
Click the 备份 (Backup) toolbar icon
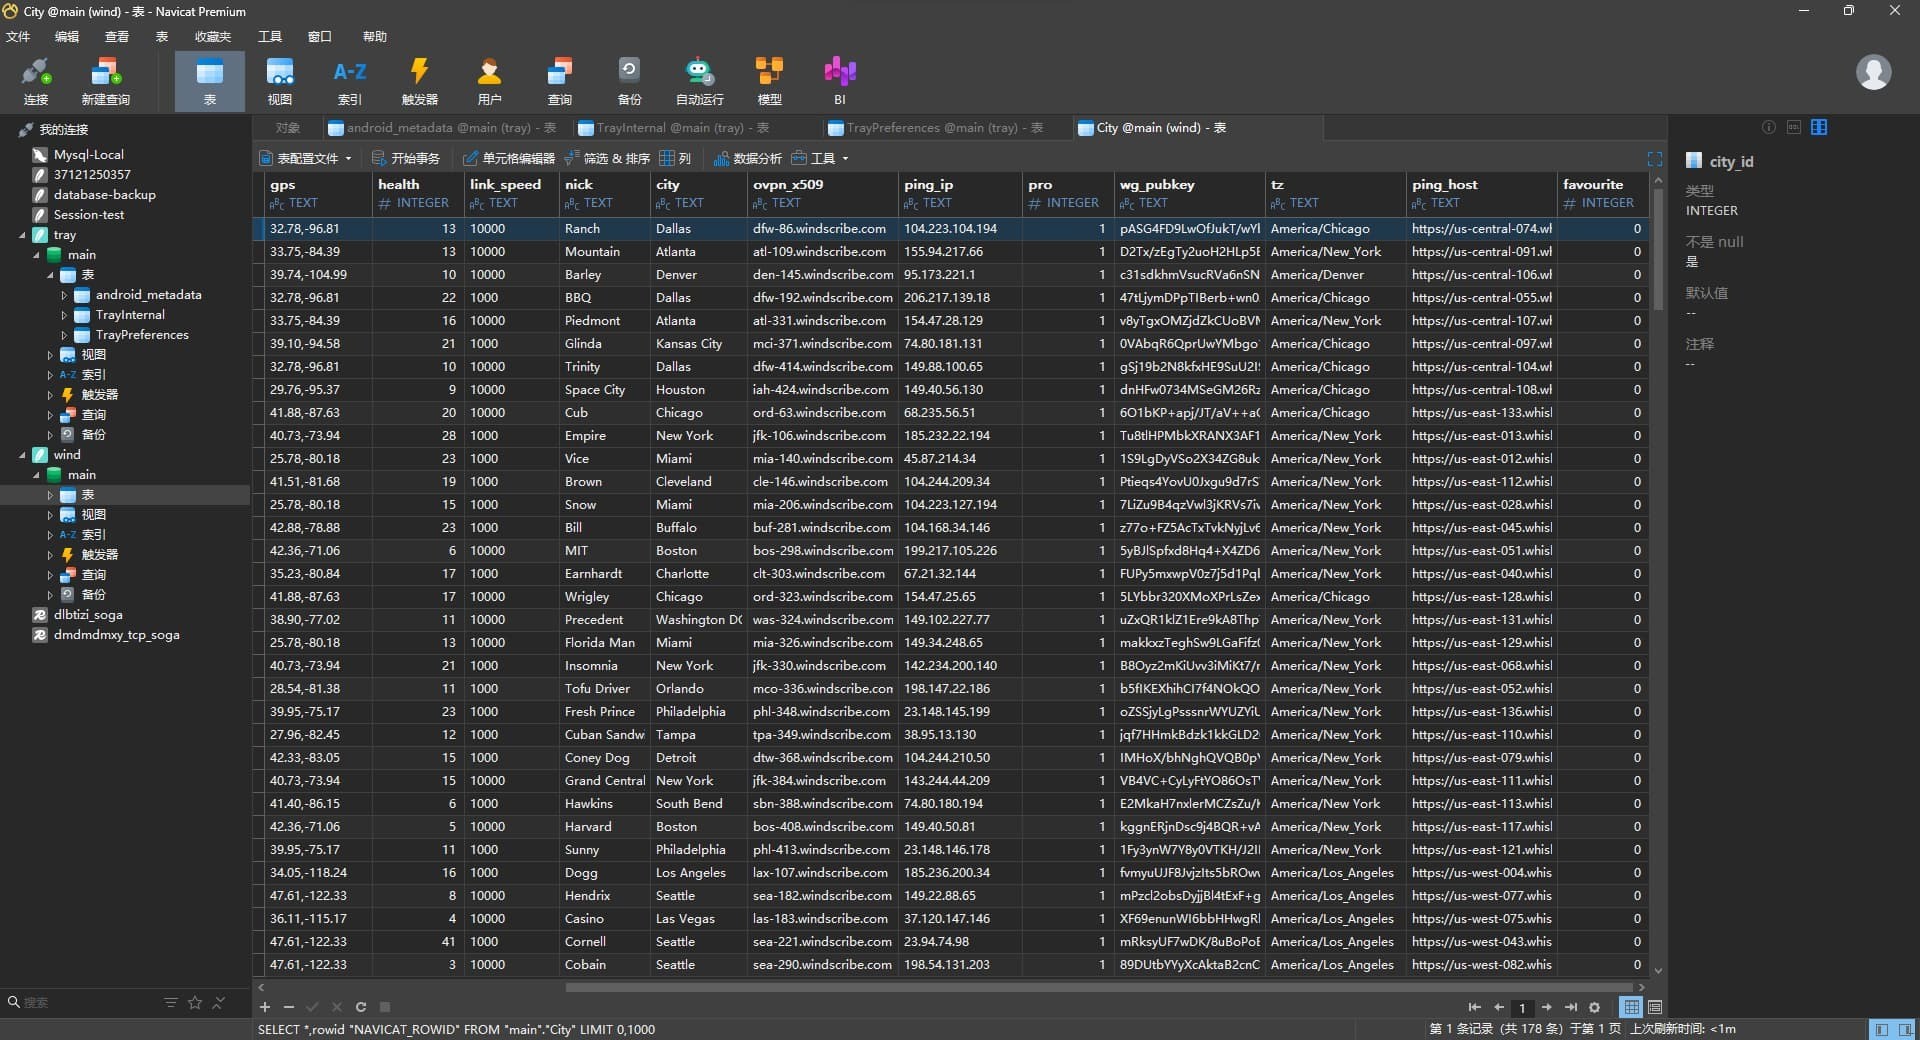coord(629,81)
